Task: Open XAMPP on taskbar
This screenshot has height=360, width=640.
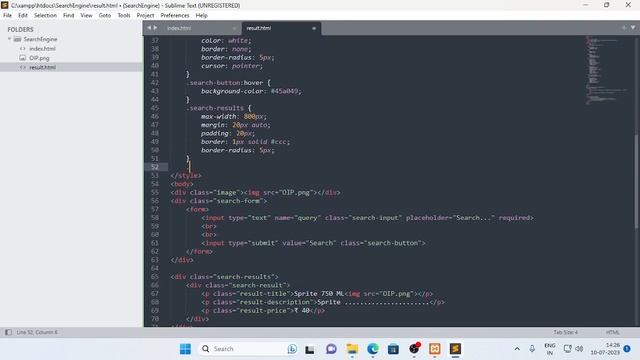Action: (435, 349)
